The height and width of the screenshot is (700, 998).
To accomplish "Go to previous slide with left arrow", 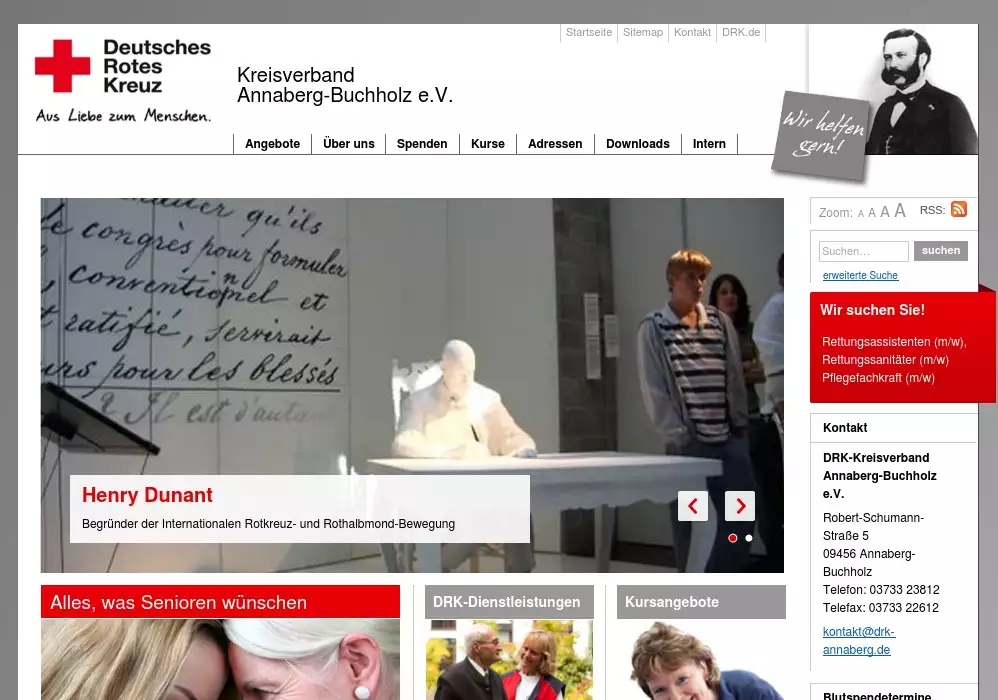I will [693, 506].
